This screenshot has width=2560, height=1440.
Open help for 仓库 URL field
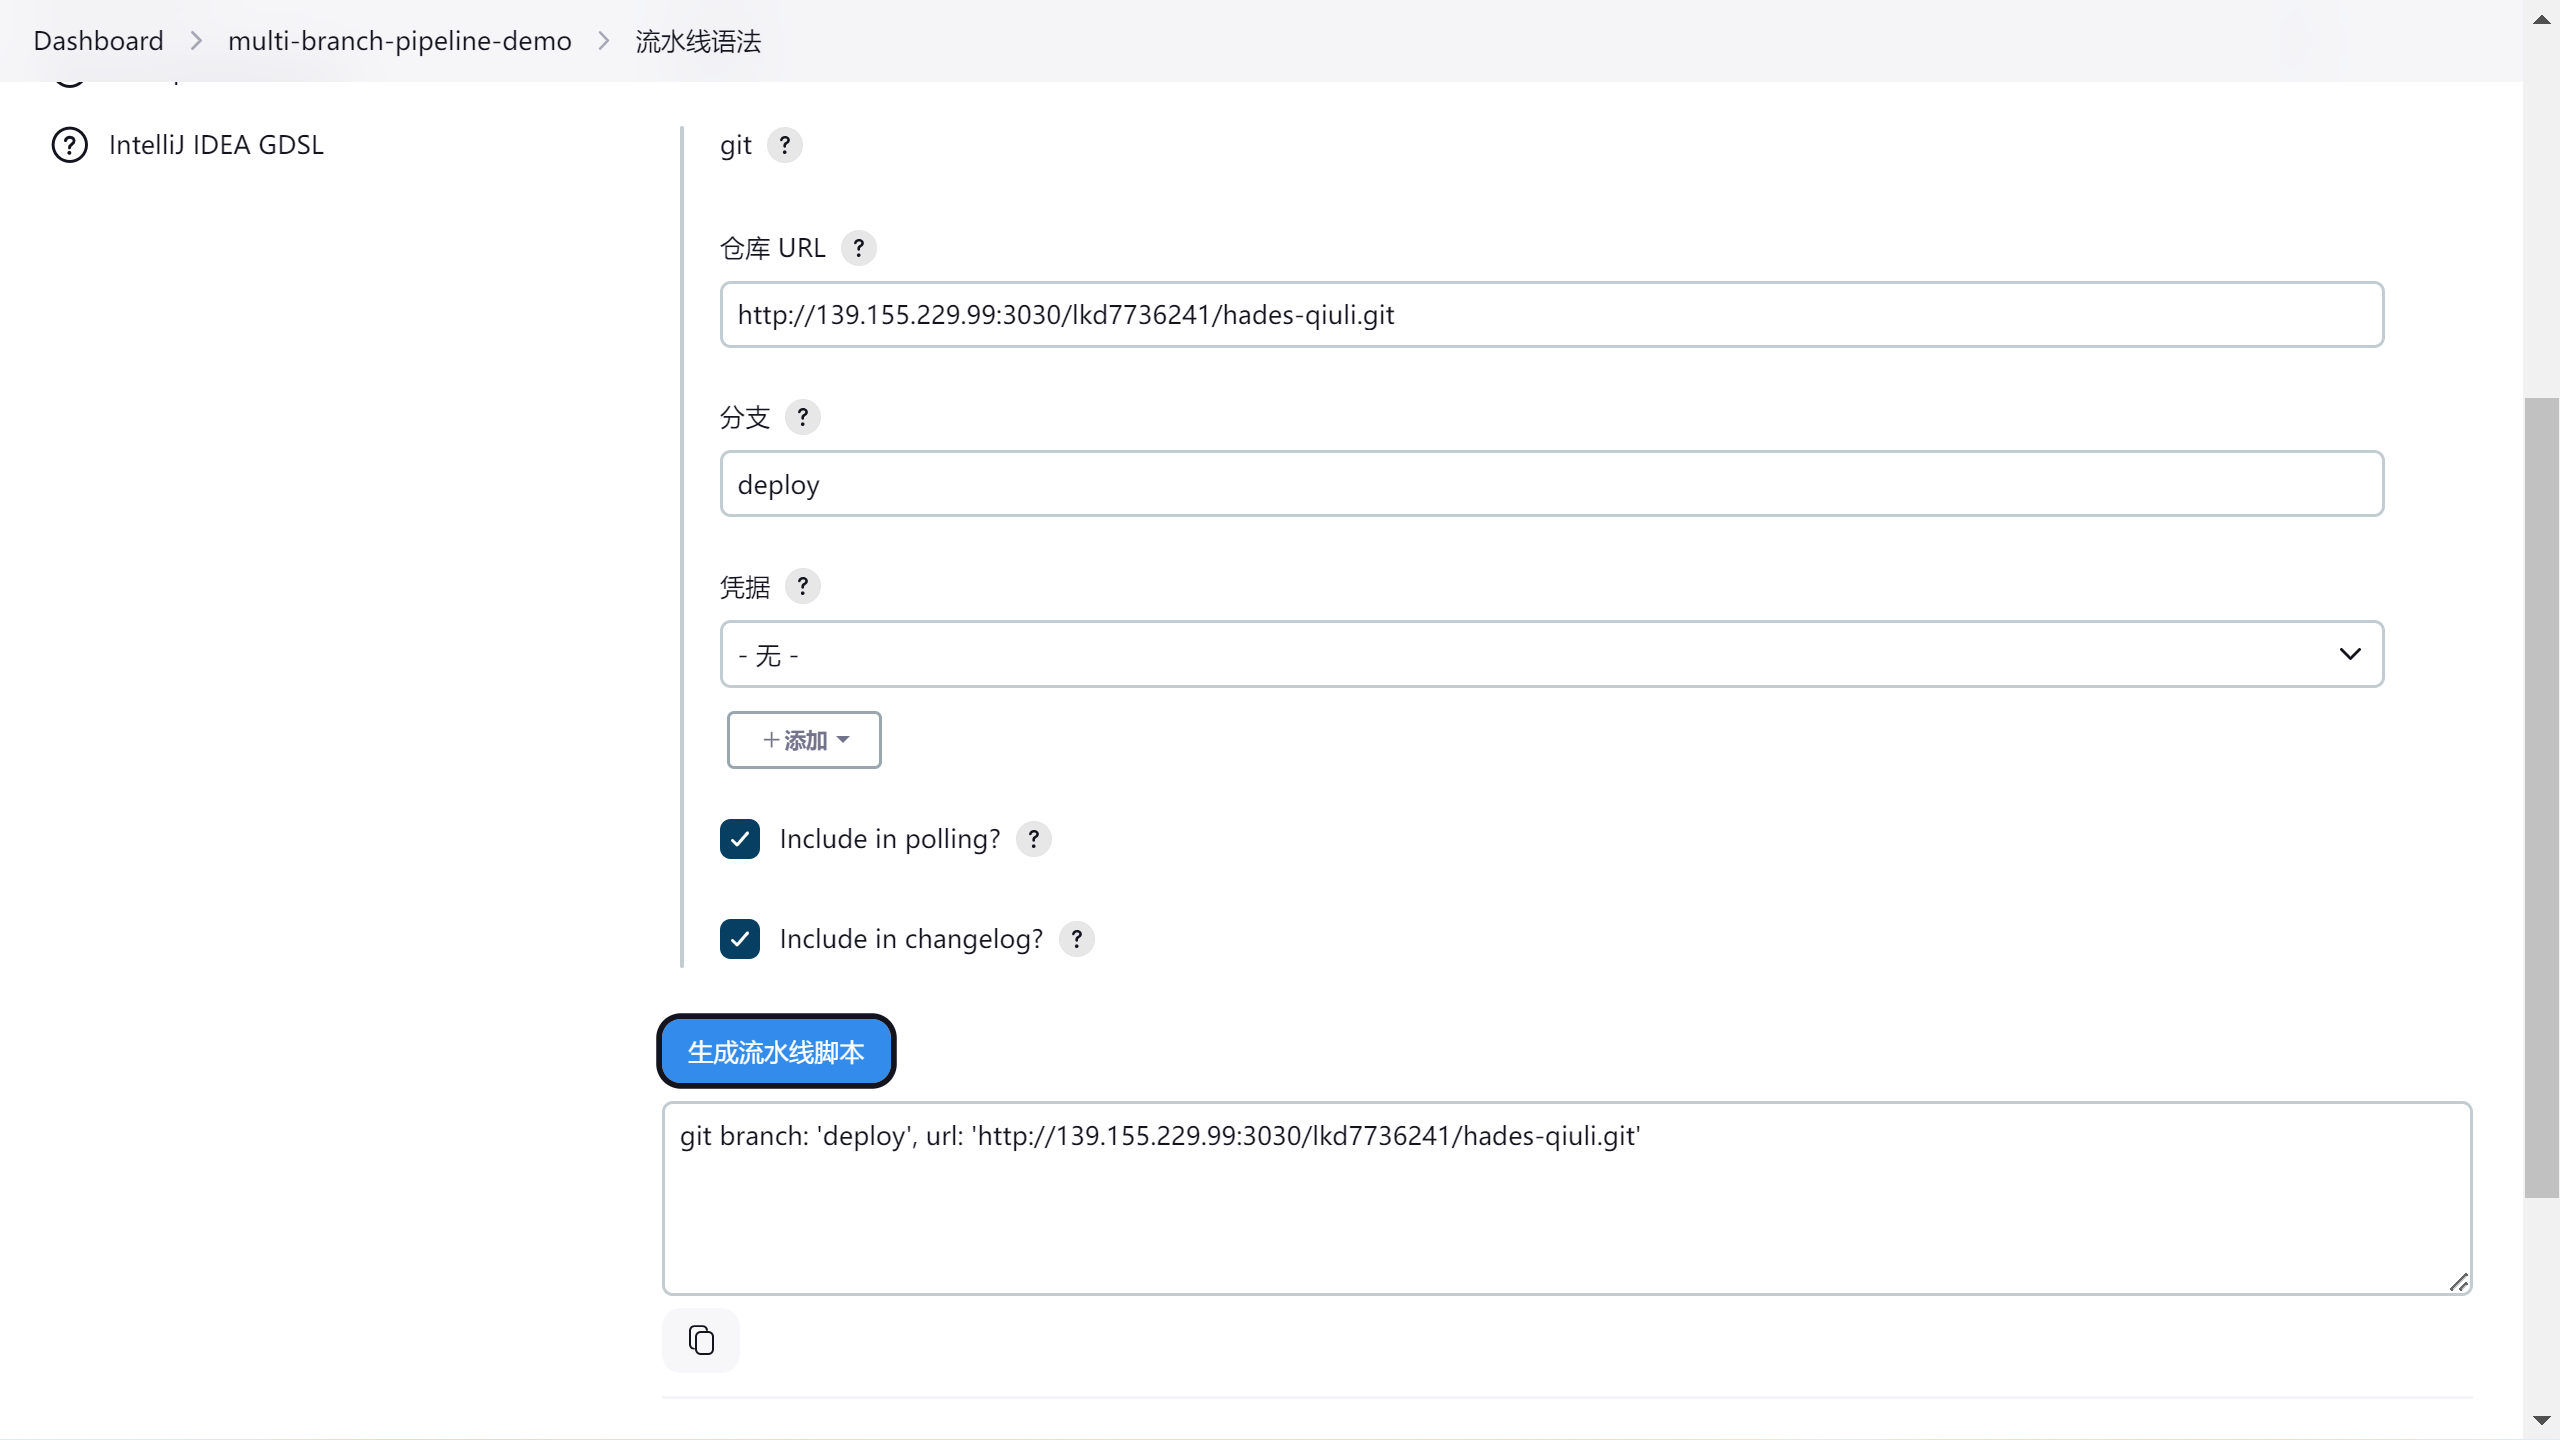(858, 248)
